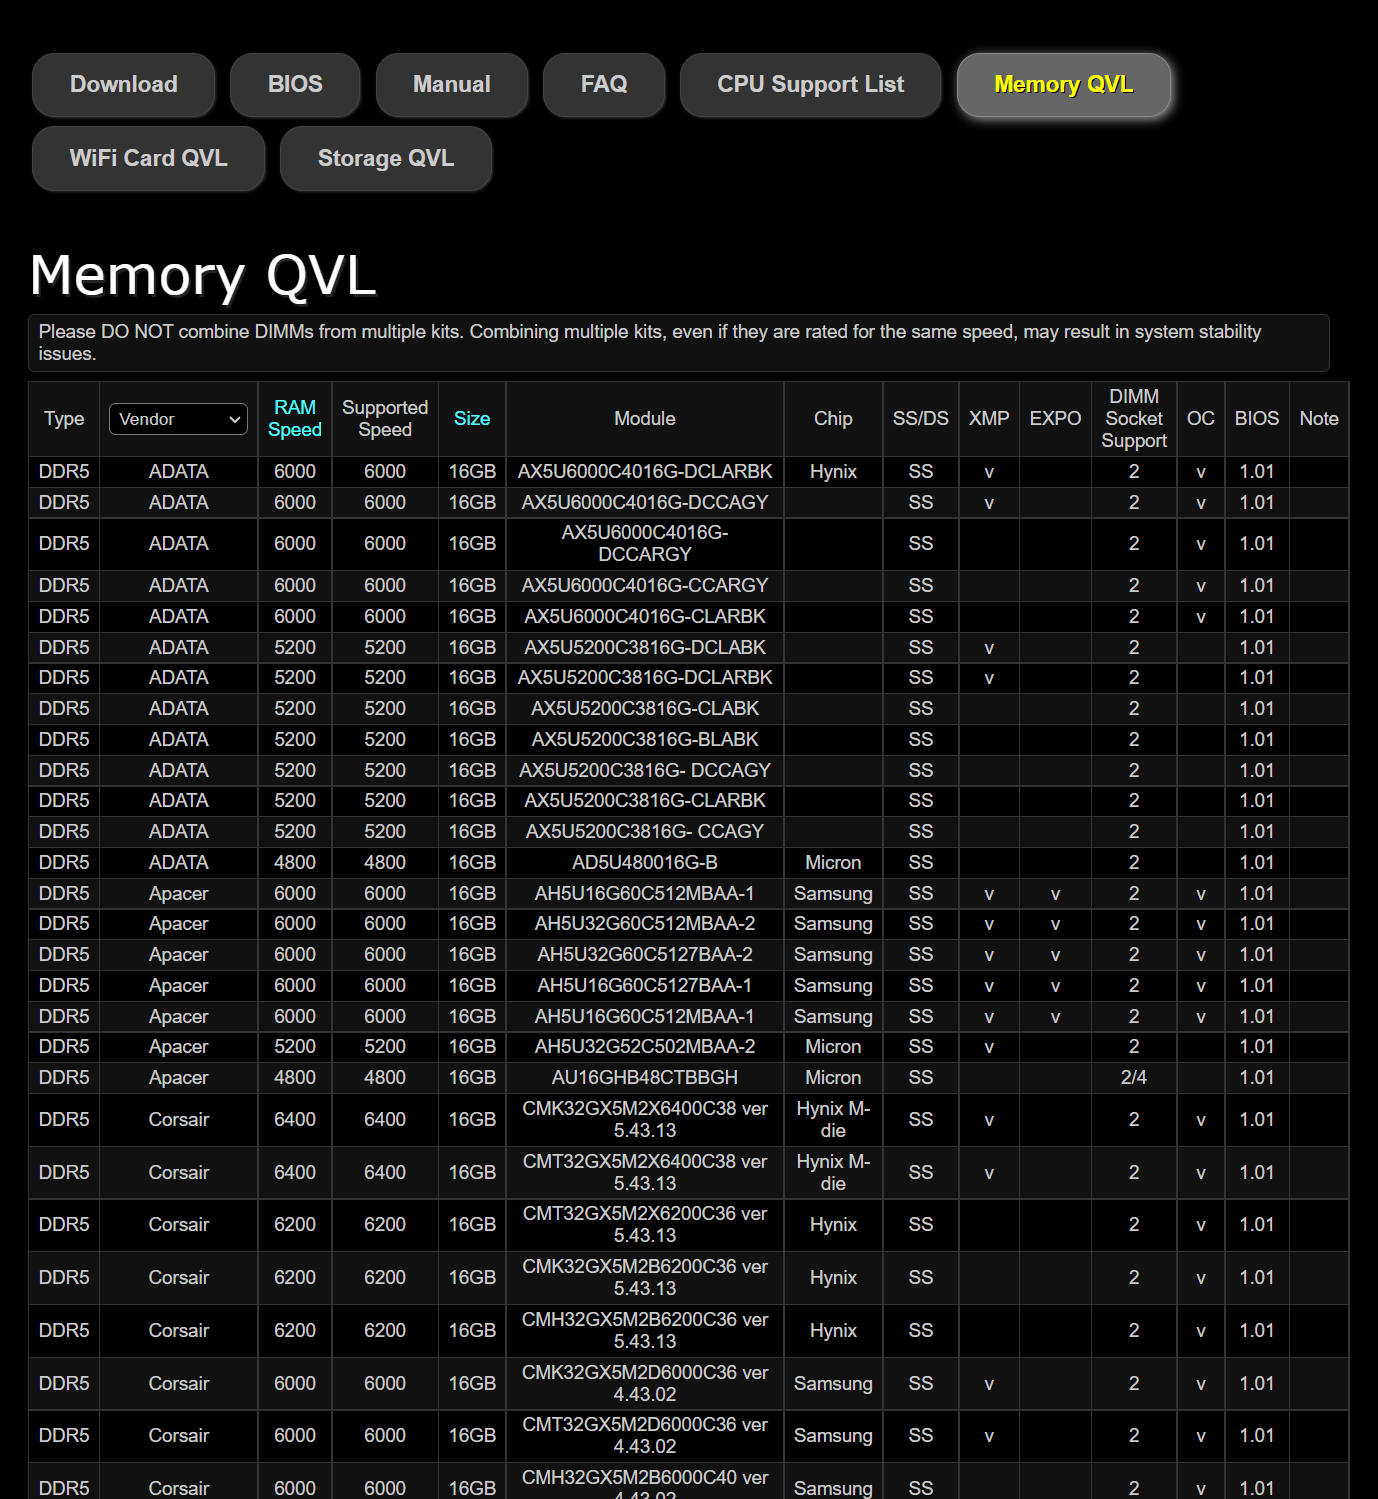Expand the Vendor filter dropdown

coord(179,419)
